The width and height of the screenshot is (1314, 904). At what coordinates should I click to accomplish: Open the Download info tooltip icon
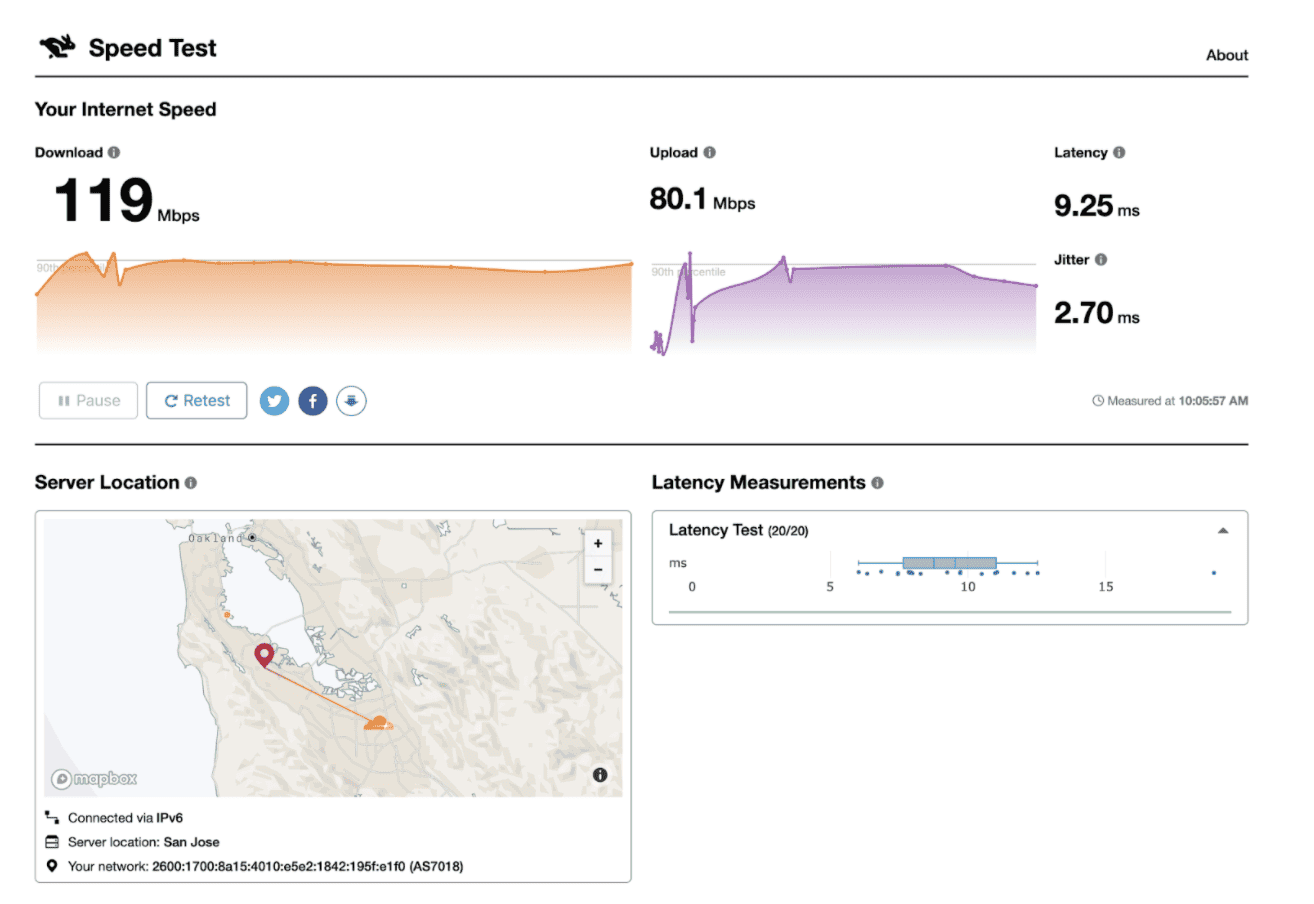click(x=114, y=153)
